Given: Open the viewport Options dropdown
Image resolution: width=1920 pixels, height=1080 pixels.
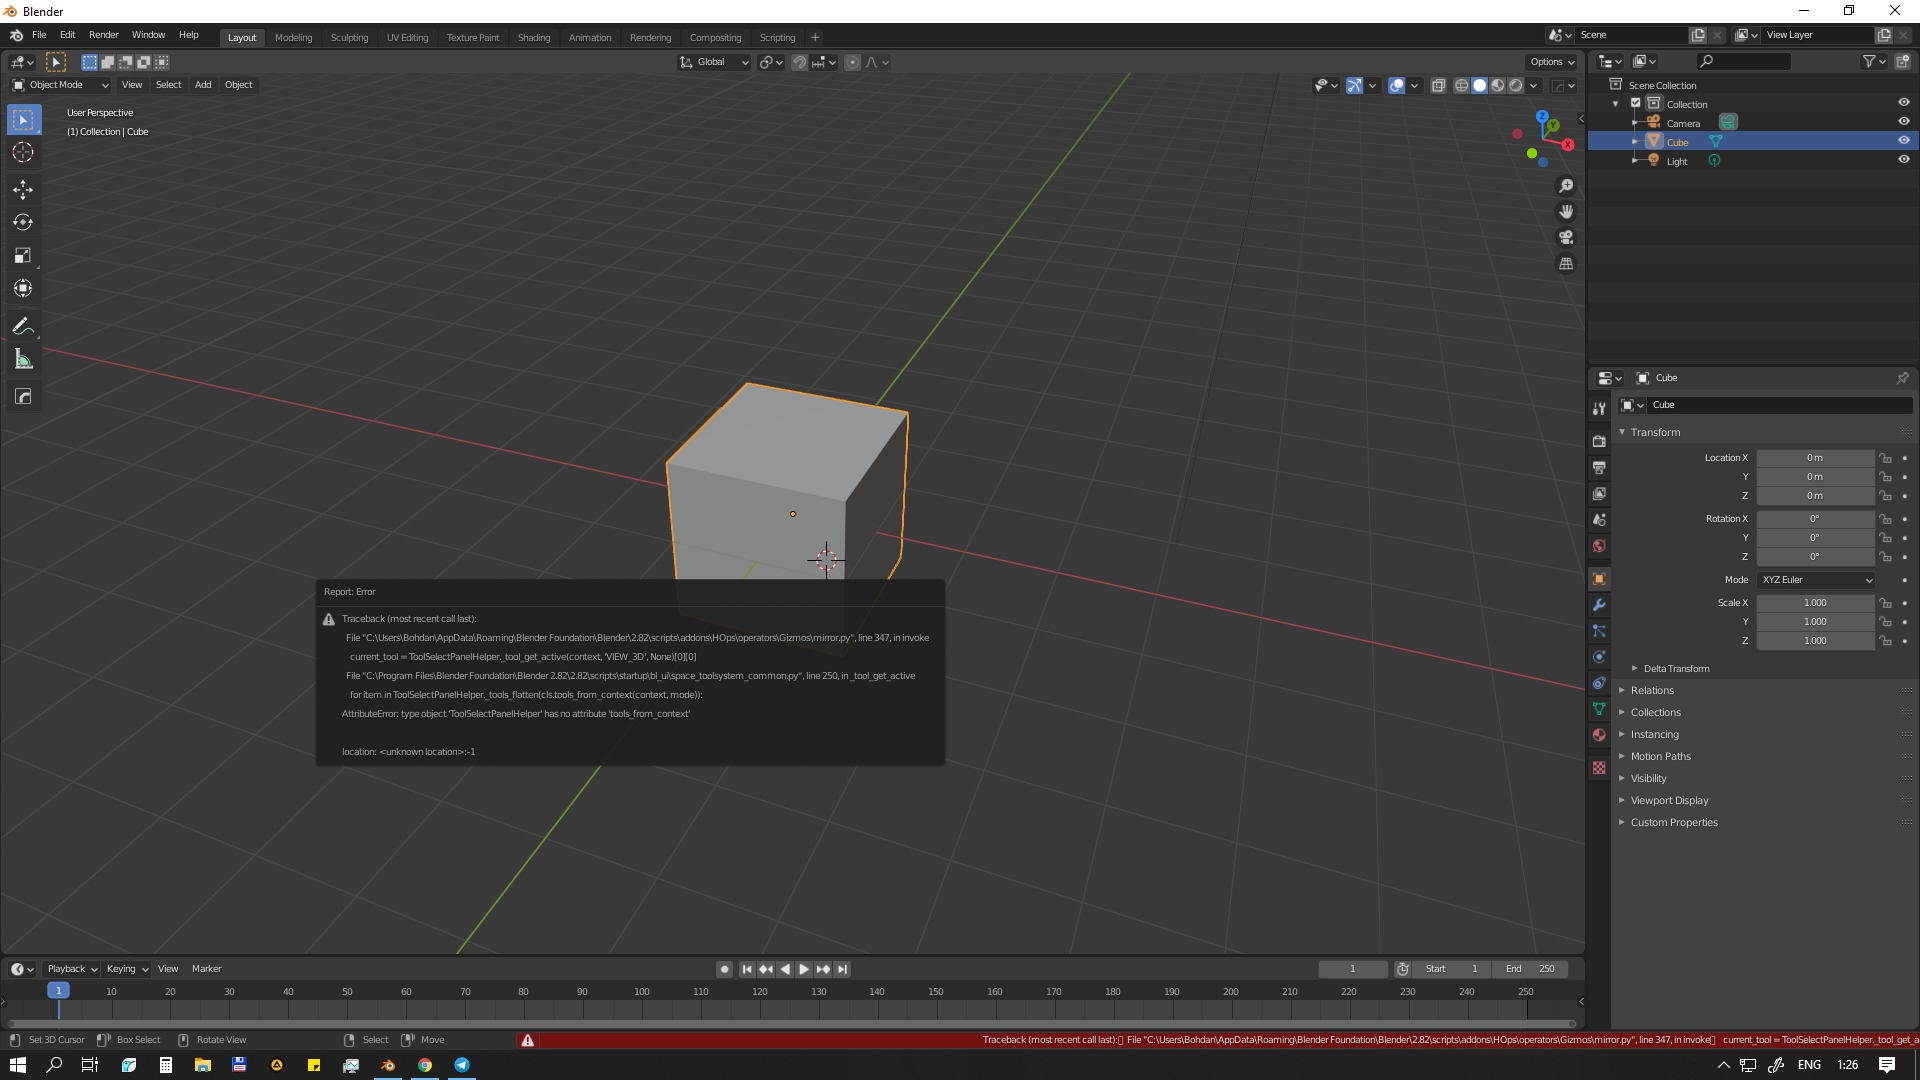Looking at the screenshot, I should pyautogui.click(x=1552, y=62).
